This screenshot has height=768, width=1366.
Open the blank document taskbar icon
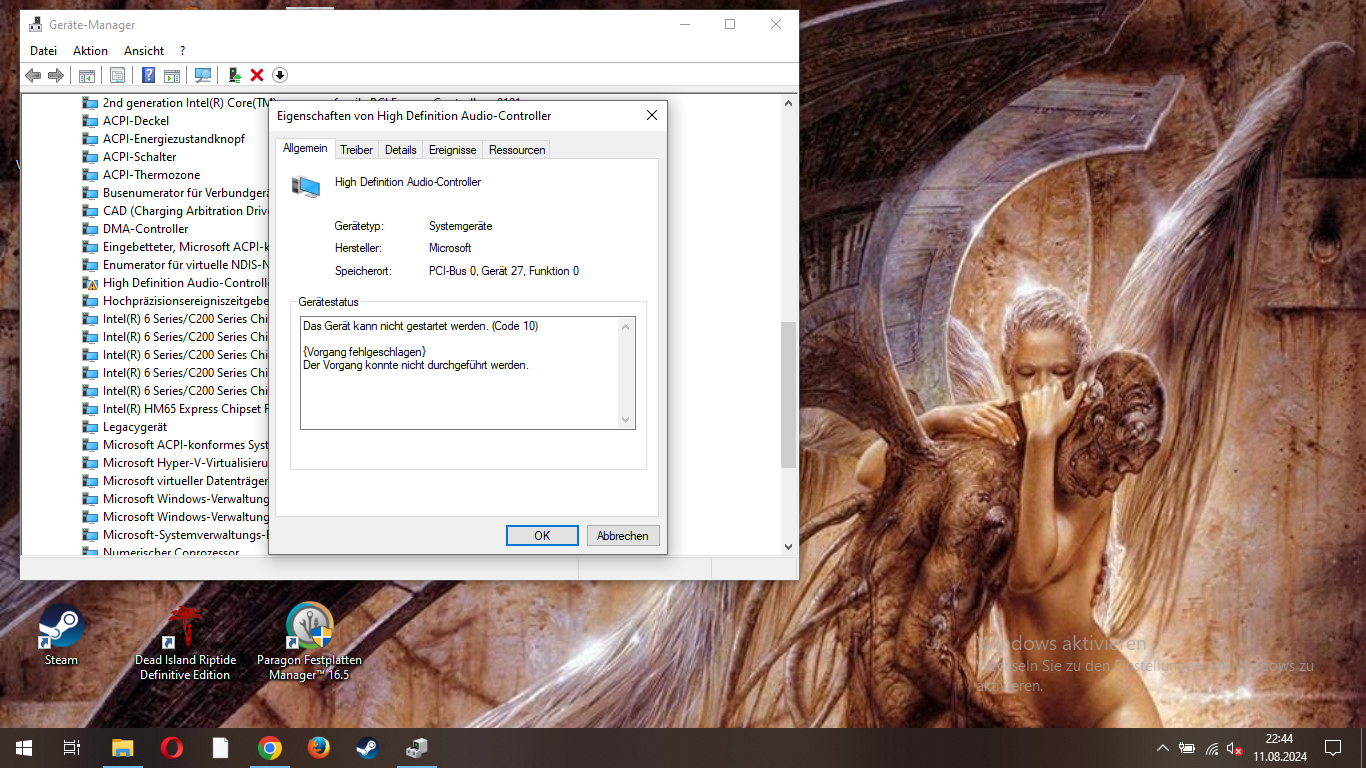click(x=220, y=748)
